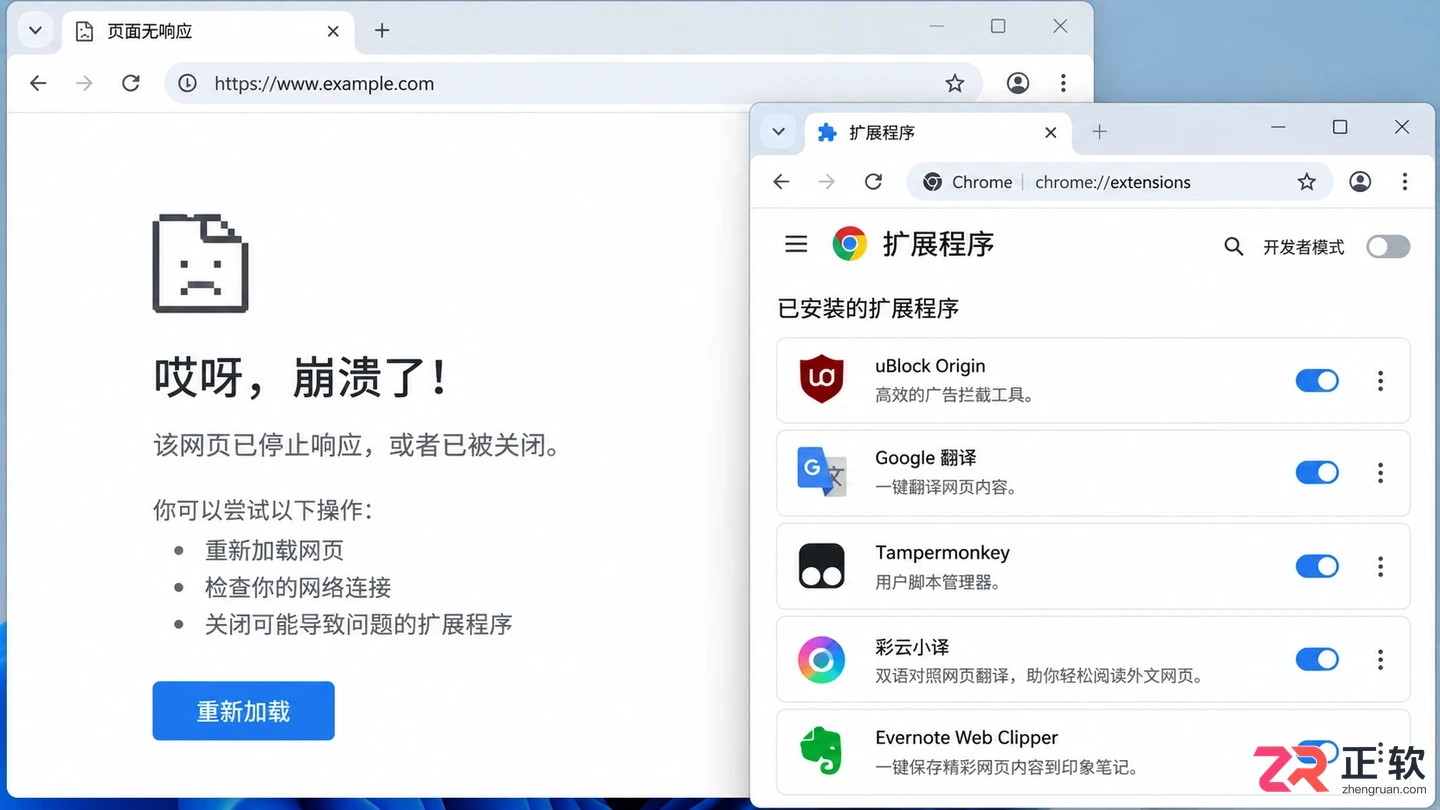Image resolution: width=1440 pixels, height=810 pixels.
Task: Go back in extensions window
Action: tap(781, 182)
